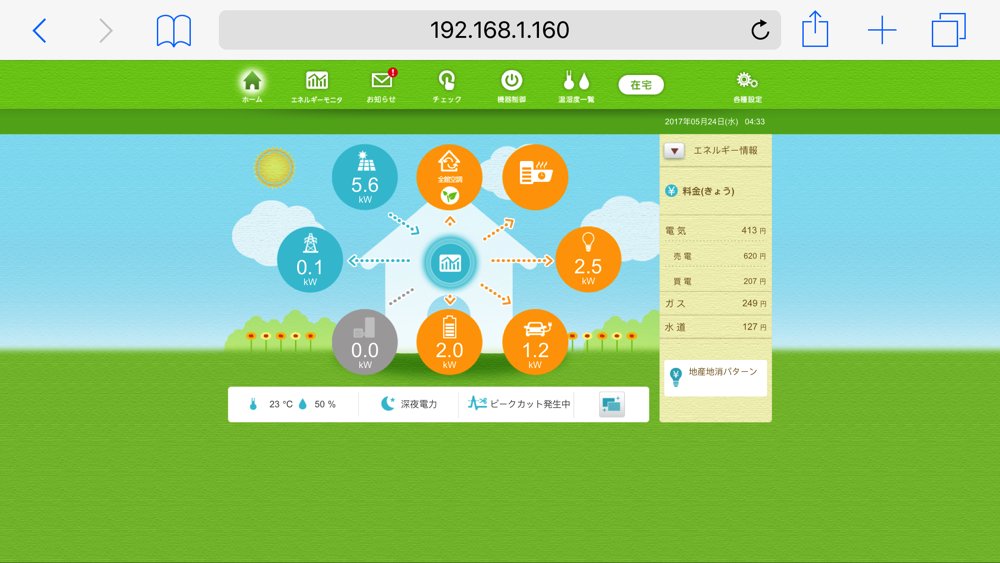Show all Safari tabs
The height and width of the screenshot is (563, 1000).
[948, 30]
